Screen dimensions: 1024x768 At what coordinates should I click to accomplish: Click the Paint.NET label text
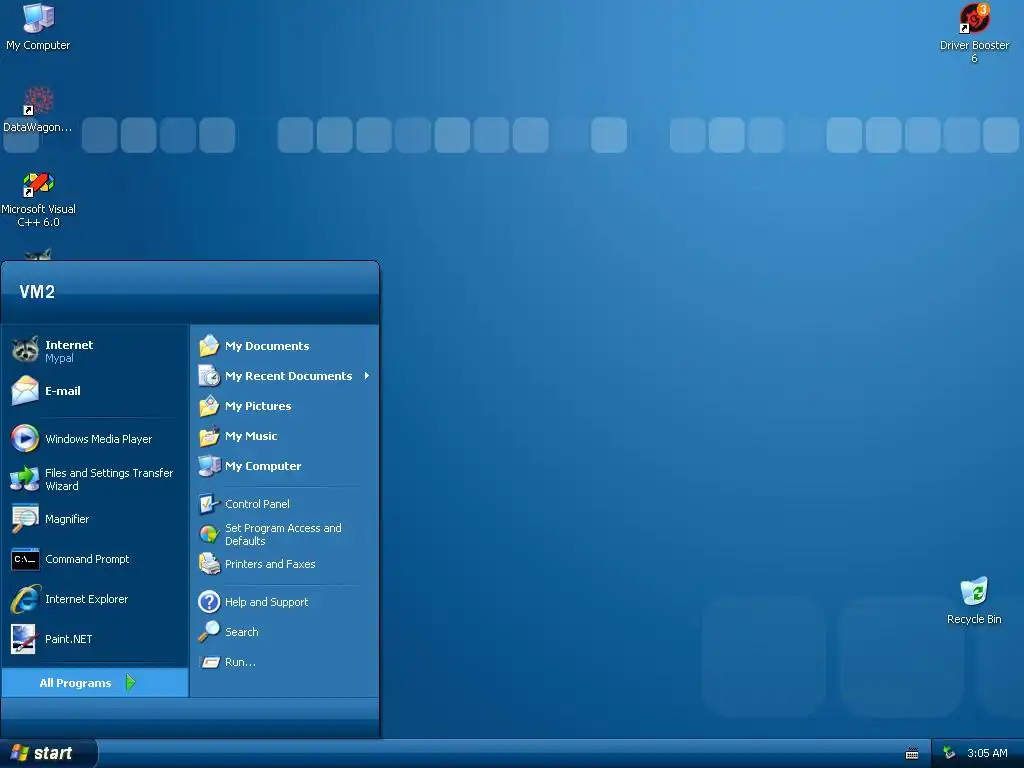tap(69, 639)
